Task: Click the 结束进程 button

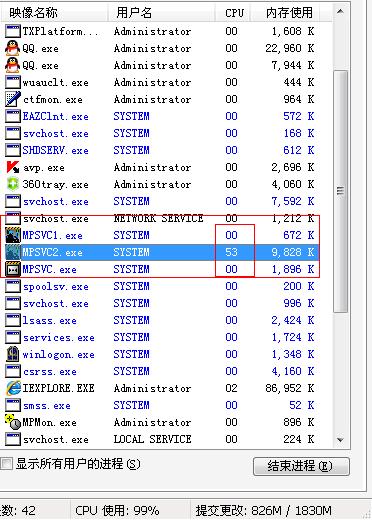Action: click(301, 466)
